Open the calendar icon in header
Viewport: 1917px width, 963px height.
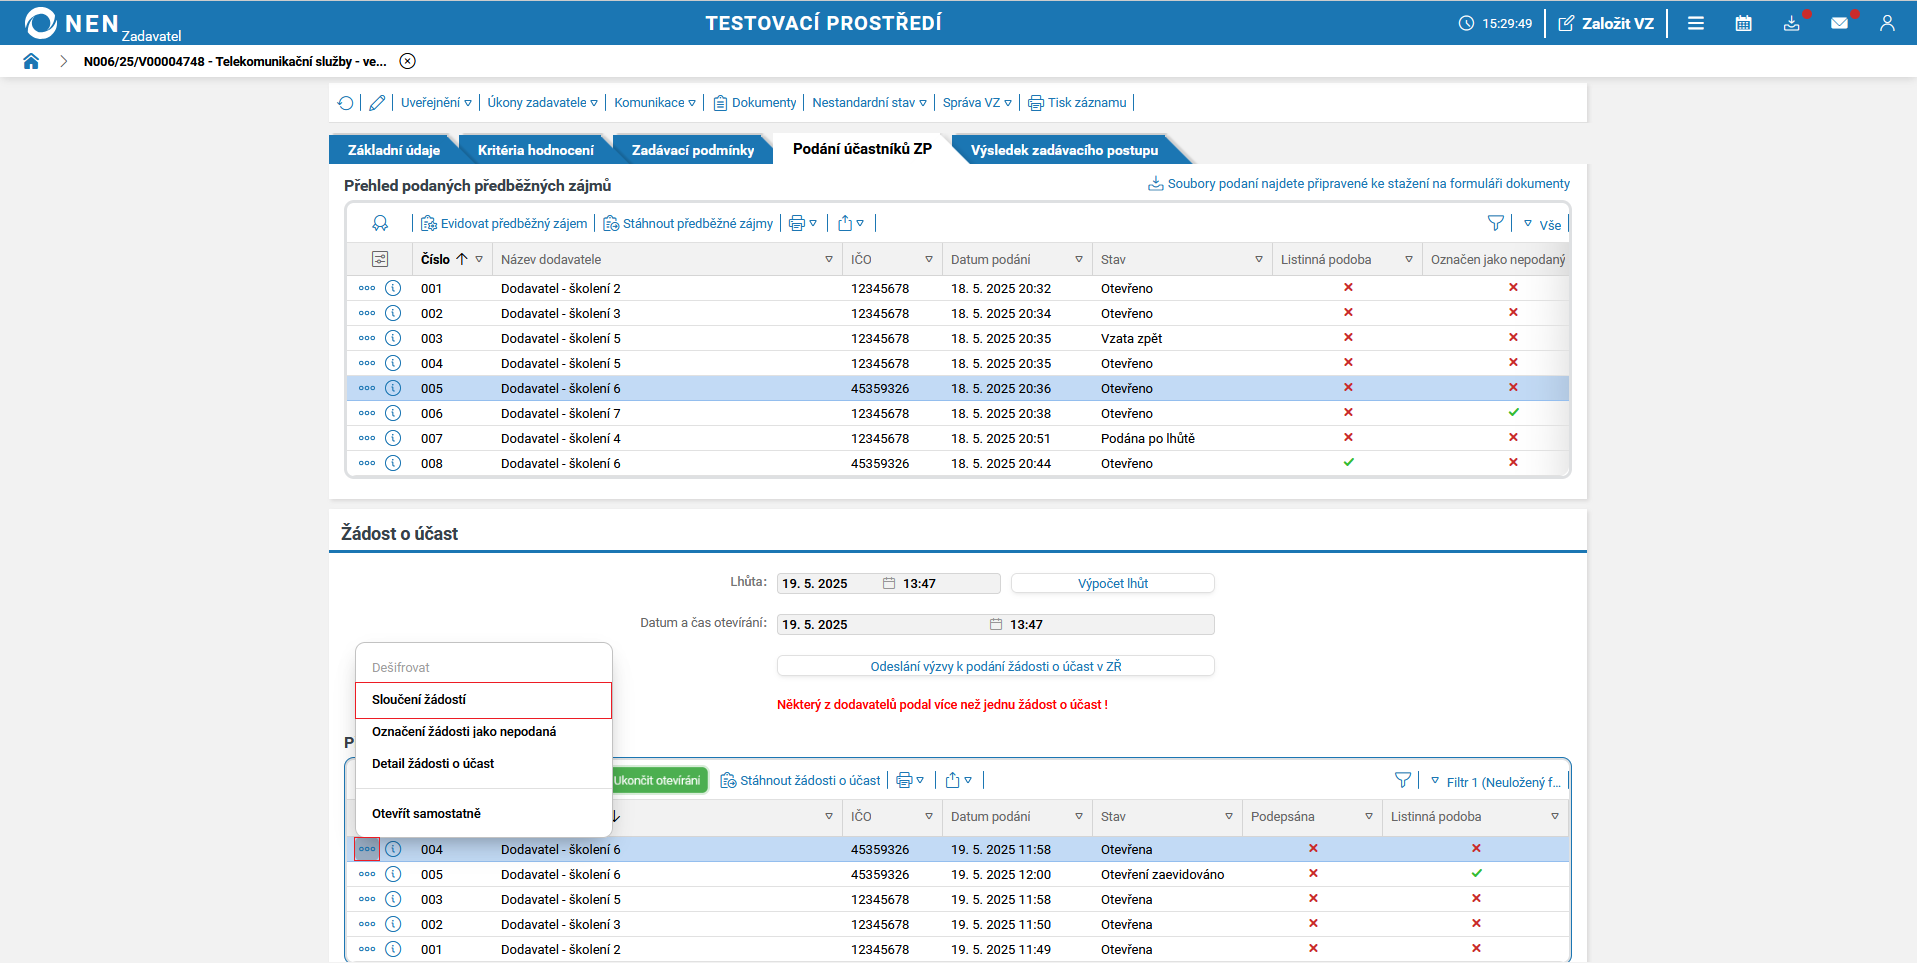[1744, 23]
